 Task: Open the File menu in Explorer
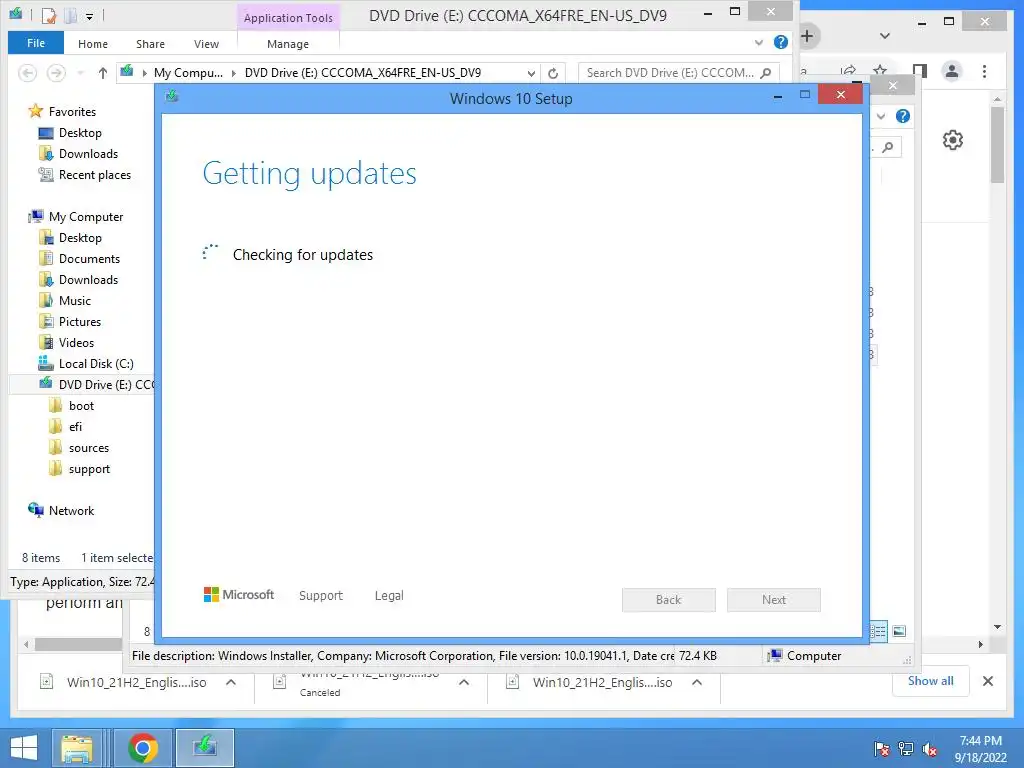(x=36, y=43)
